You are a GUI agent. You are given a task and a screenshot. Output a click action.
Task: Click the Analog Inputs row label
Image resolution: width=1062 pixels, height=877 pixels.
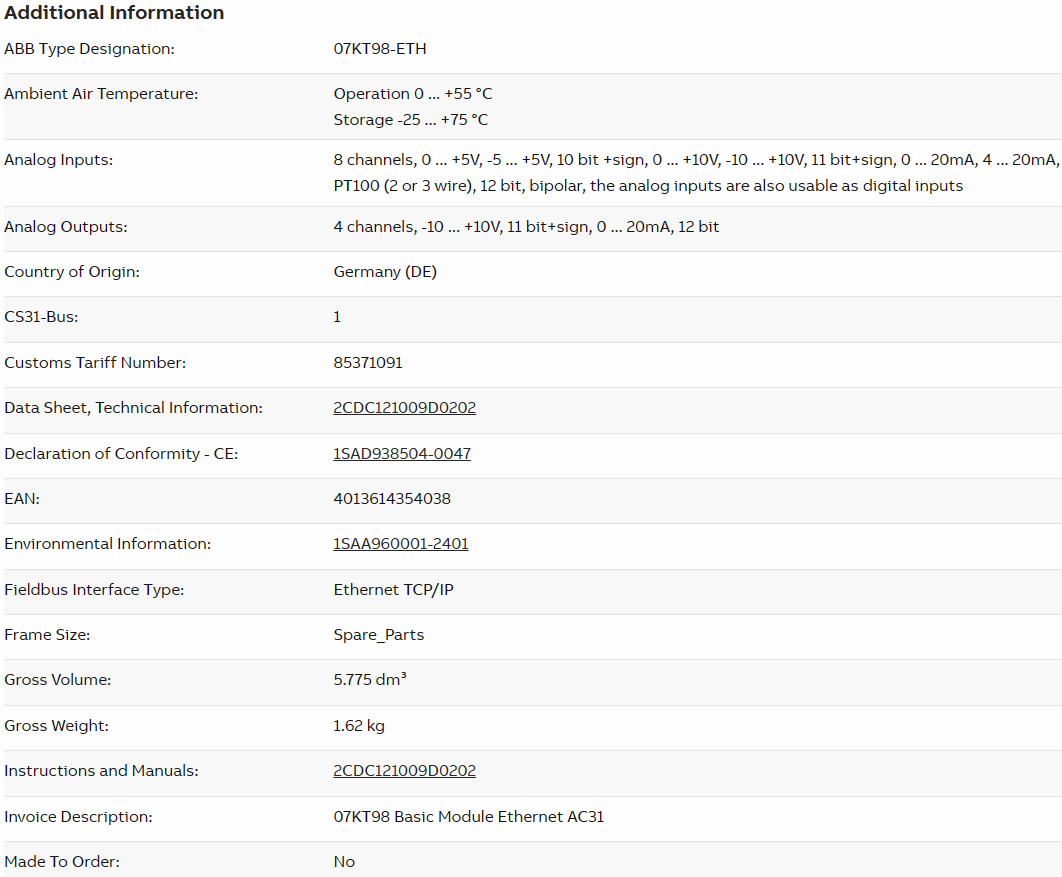[x=58, y=160]
